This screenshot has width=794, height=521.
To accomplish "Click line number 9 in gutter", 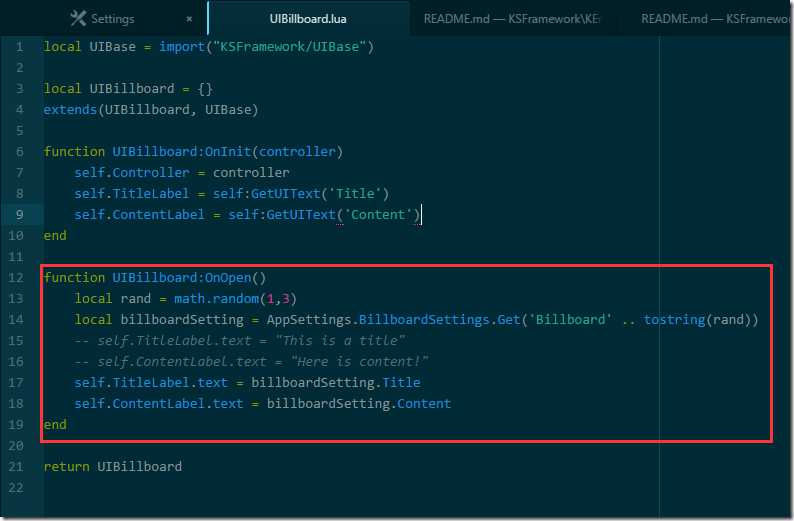I will click(x=19, y=215).
